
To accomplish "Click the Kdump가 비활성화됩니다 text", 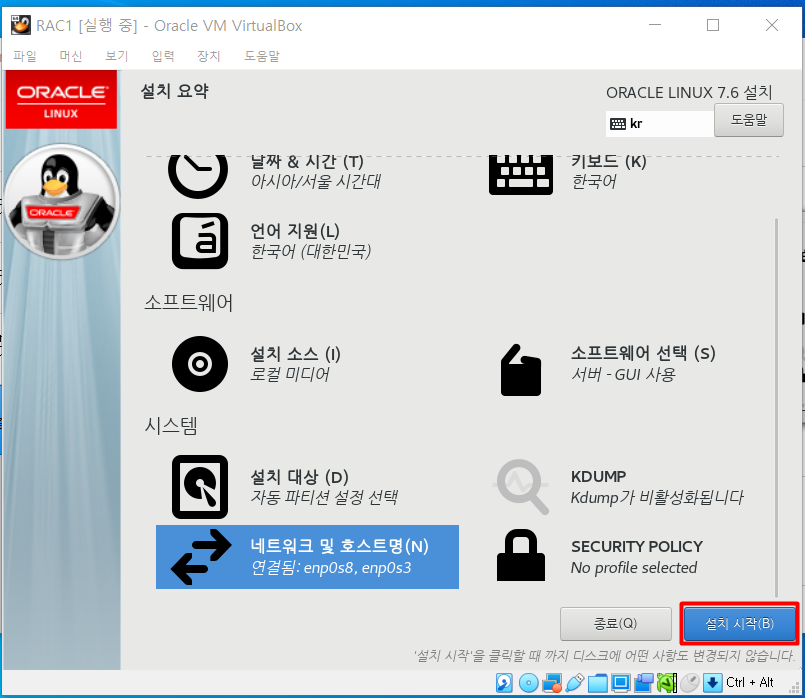I will pyautogui.click(x=657, y=497).
